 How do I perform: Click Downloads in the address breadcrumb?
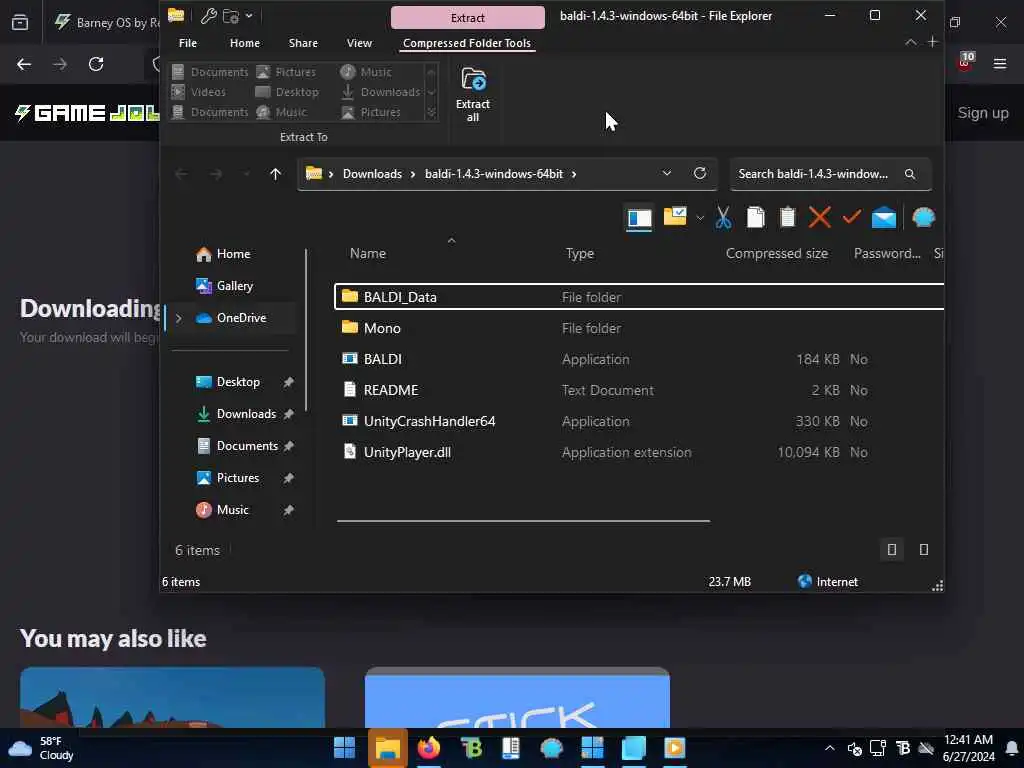click(372, 174)
